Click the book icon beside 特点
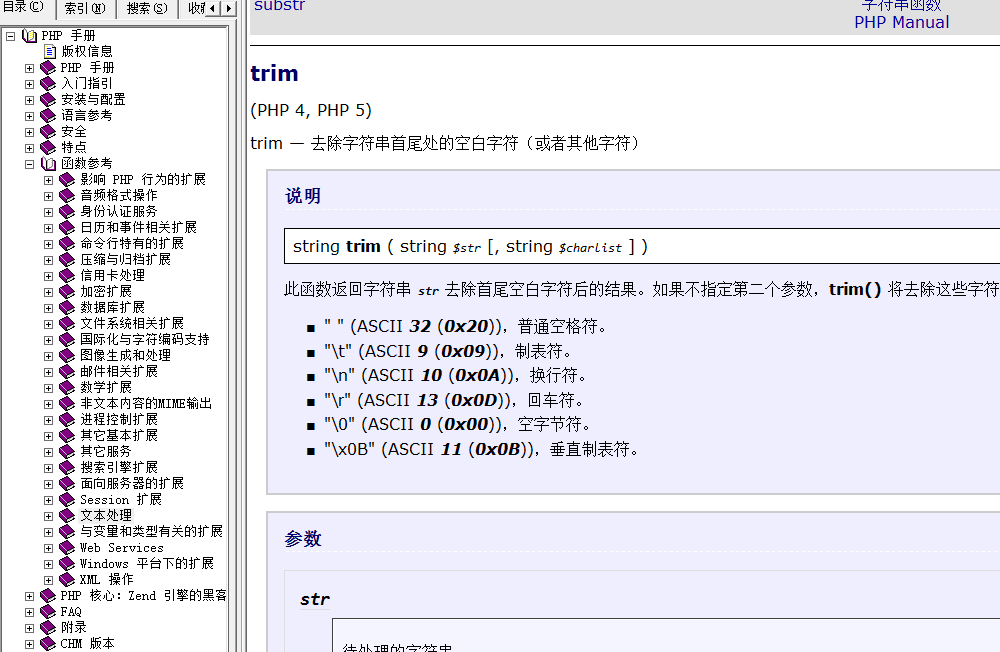This screenshot has height=652, width=1000. click(x=48, y=147)
